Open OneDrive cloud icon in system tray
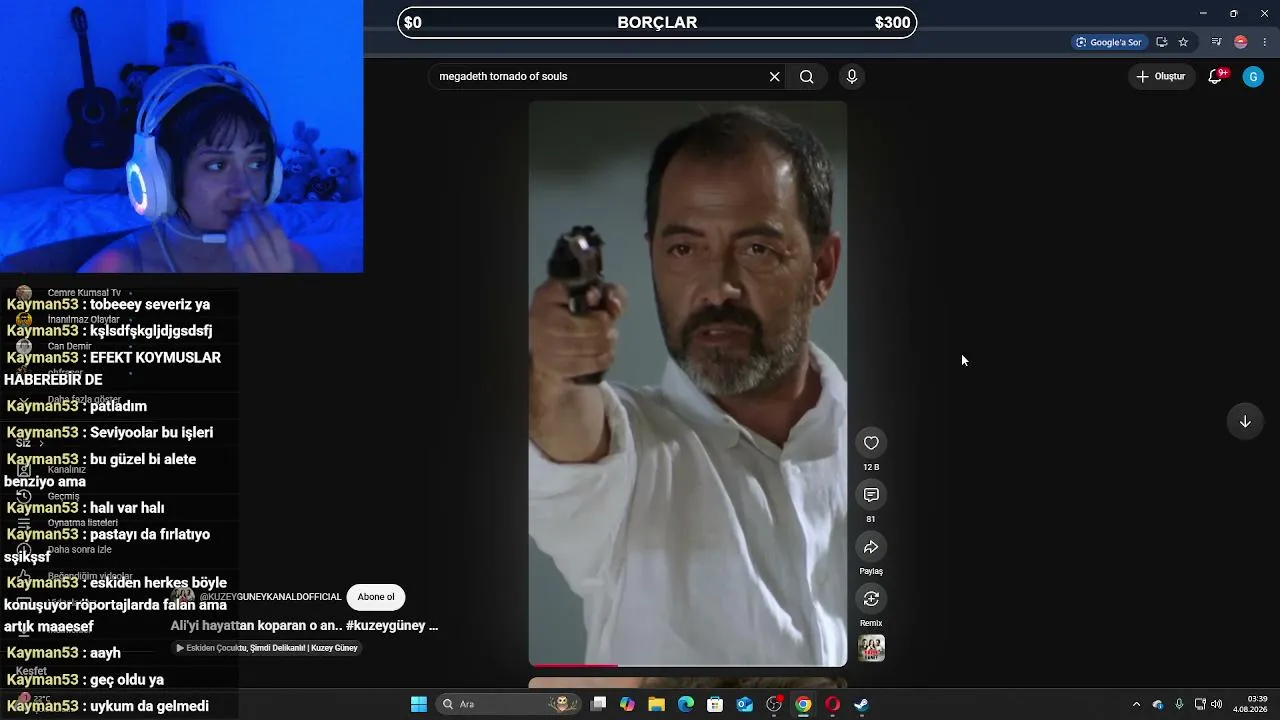 [x=1158, y=704]
